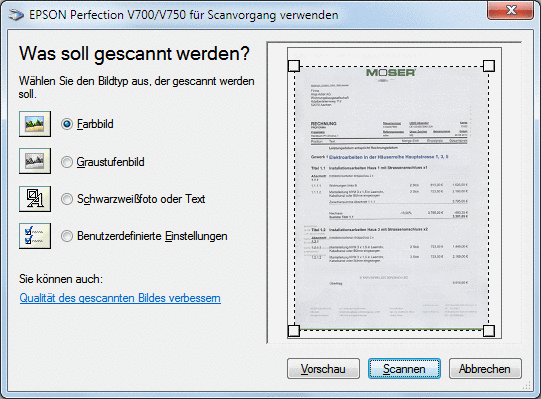Close the scan dialog window

(x=511, y=10)
